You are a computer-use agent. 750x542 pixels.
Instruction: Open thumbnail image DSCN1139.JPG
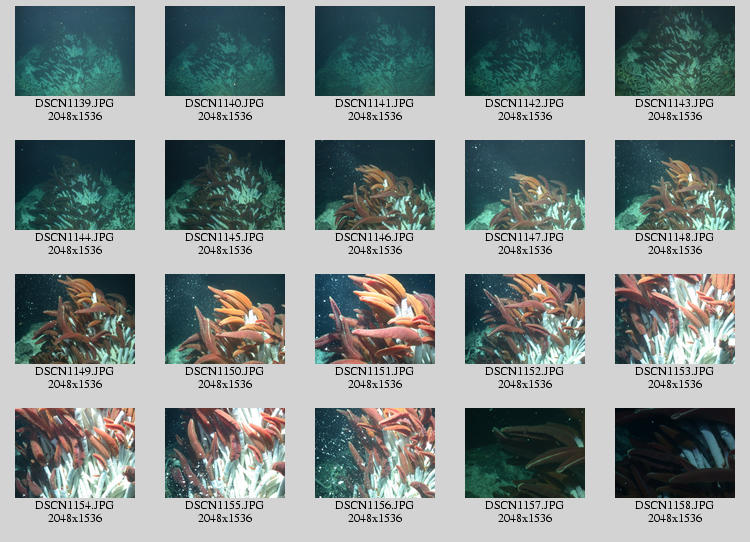click(75, 51)
